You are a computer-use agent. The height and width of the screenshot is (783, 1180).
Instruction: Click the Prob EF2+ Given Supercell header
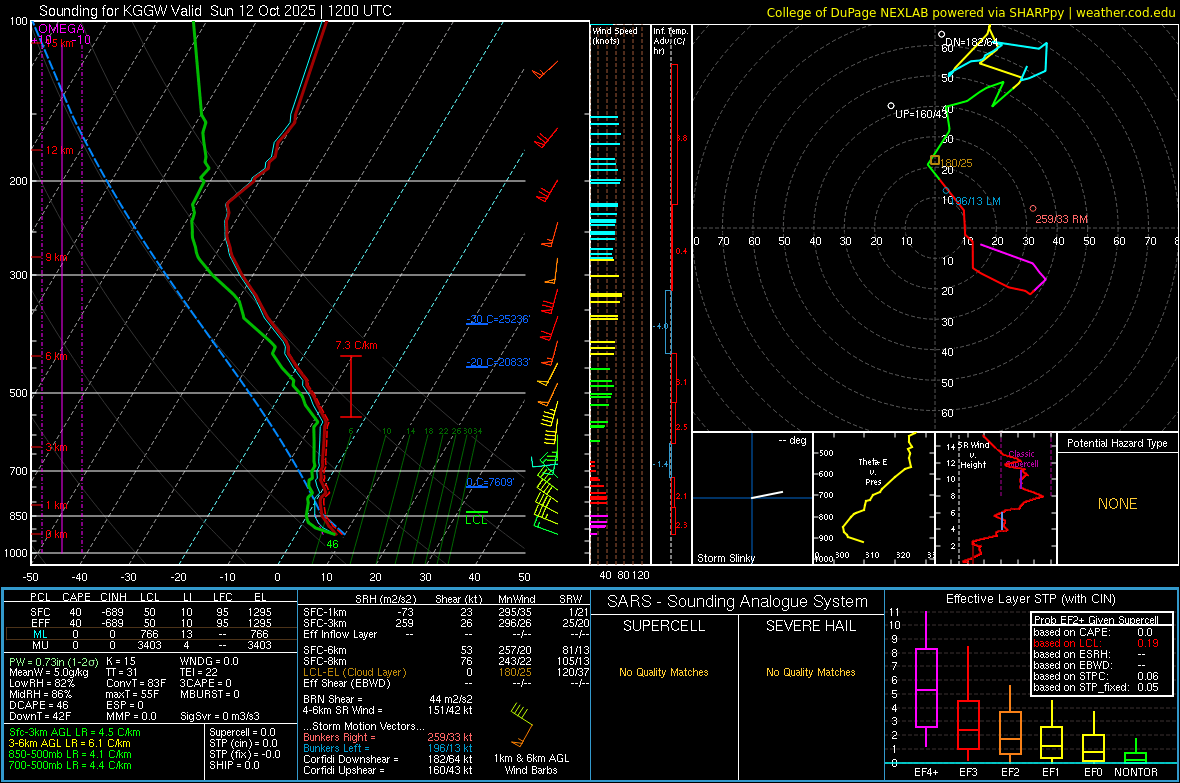[1096, 620]
